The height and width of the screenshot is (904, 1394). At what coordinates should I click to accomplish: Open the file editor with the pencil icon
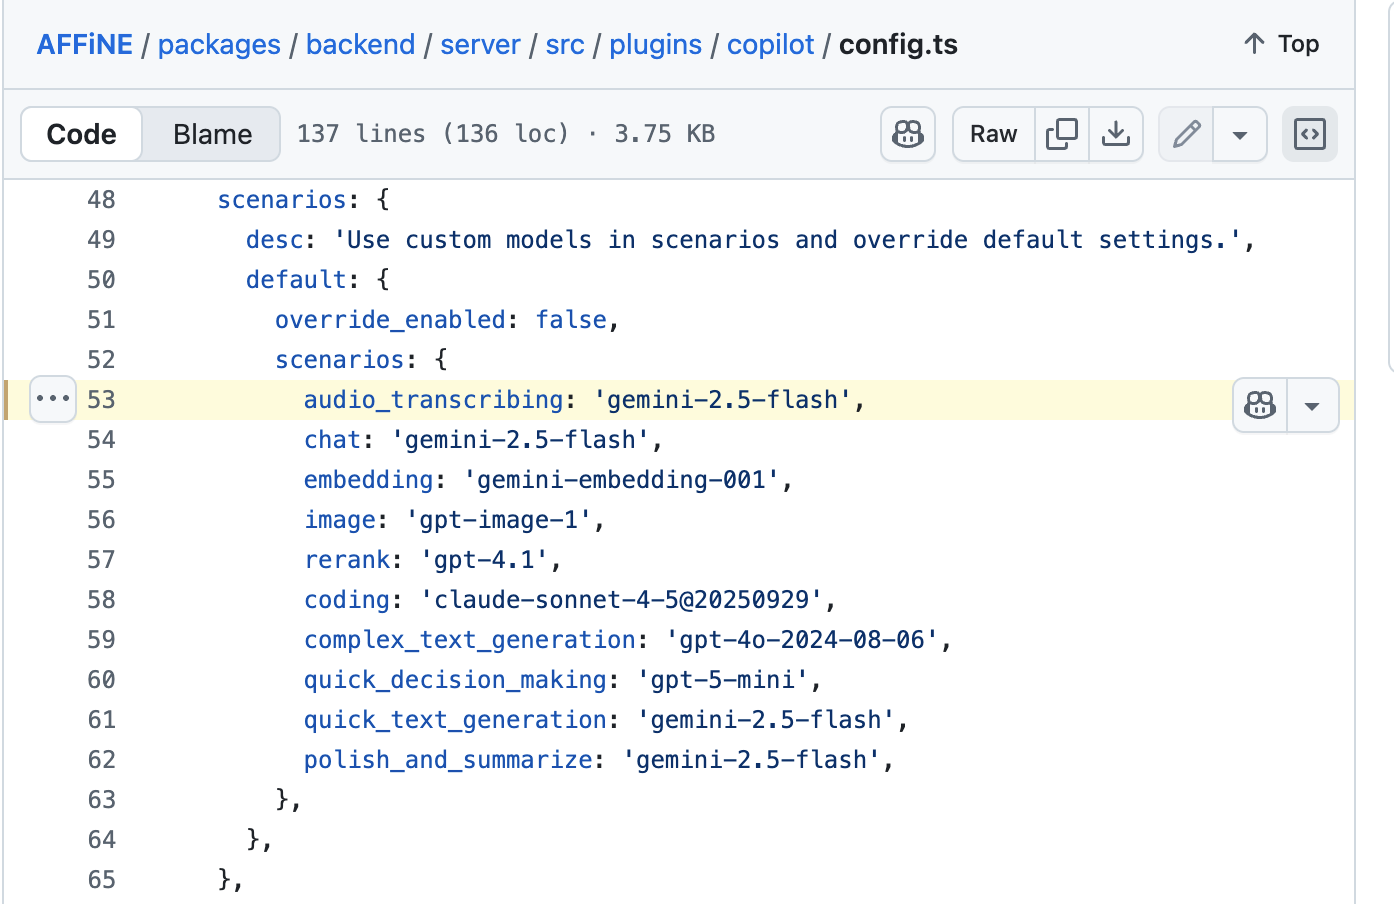1185,133
